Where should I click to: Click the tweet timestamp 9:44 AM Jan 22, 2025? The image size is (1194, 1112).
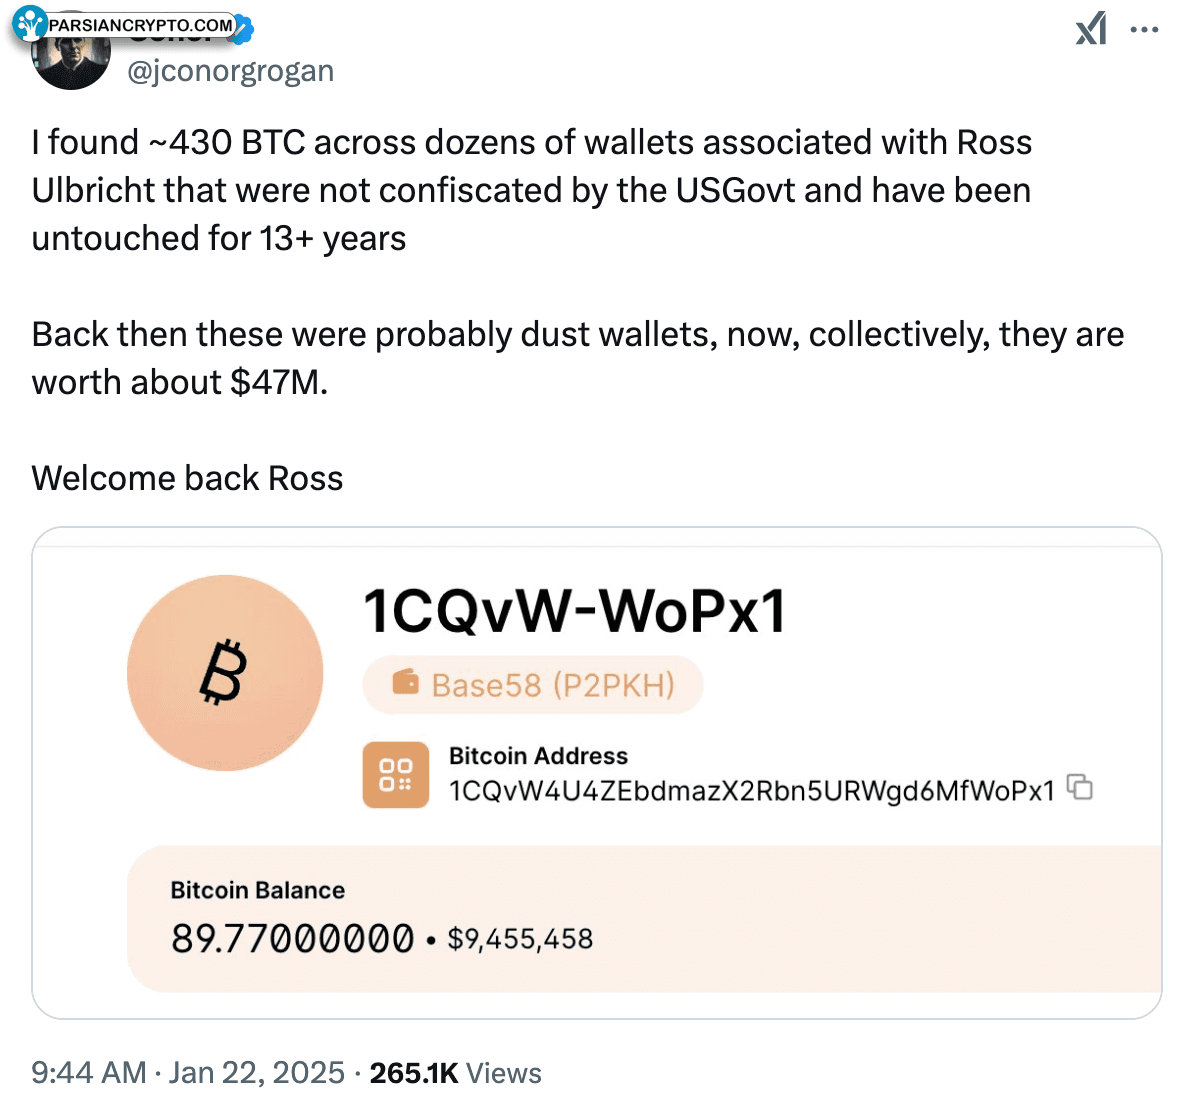coord(188,1073)
